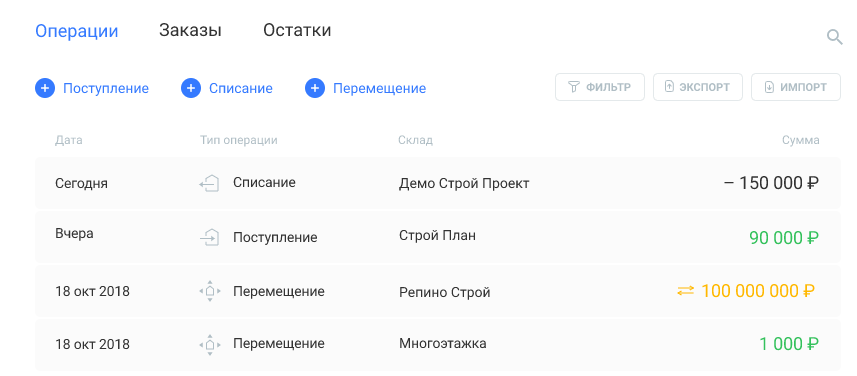Click the Экспорт button
This screenshot has width=857, height=376.
click(x=697, y=87)
